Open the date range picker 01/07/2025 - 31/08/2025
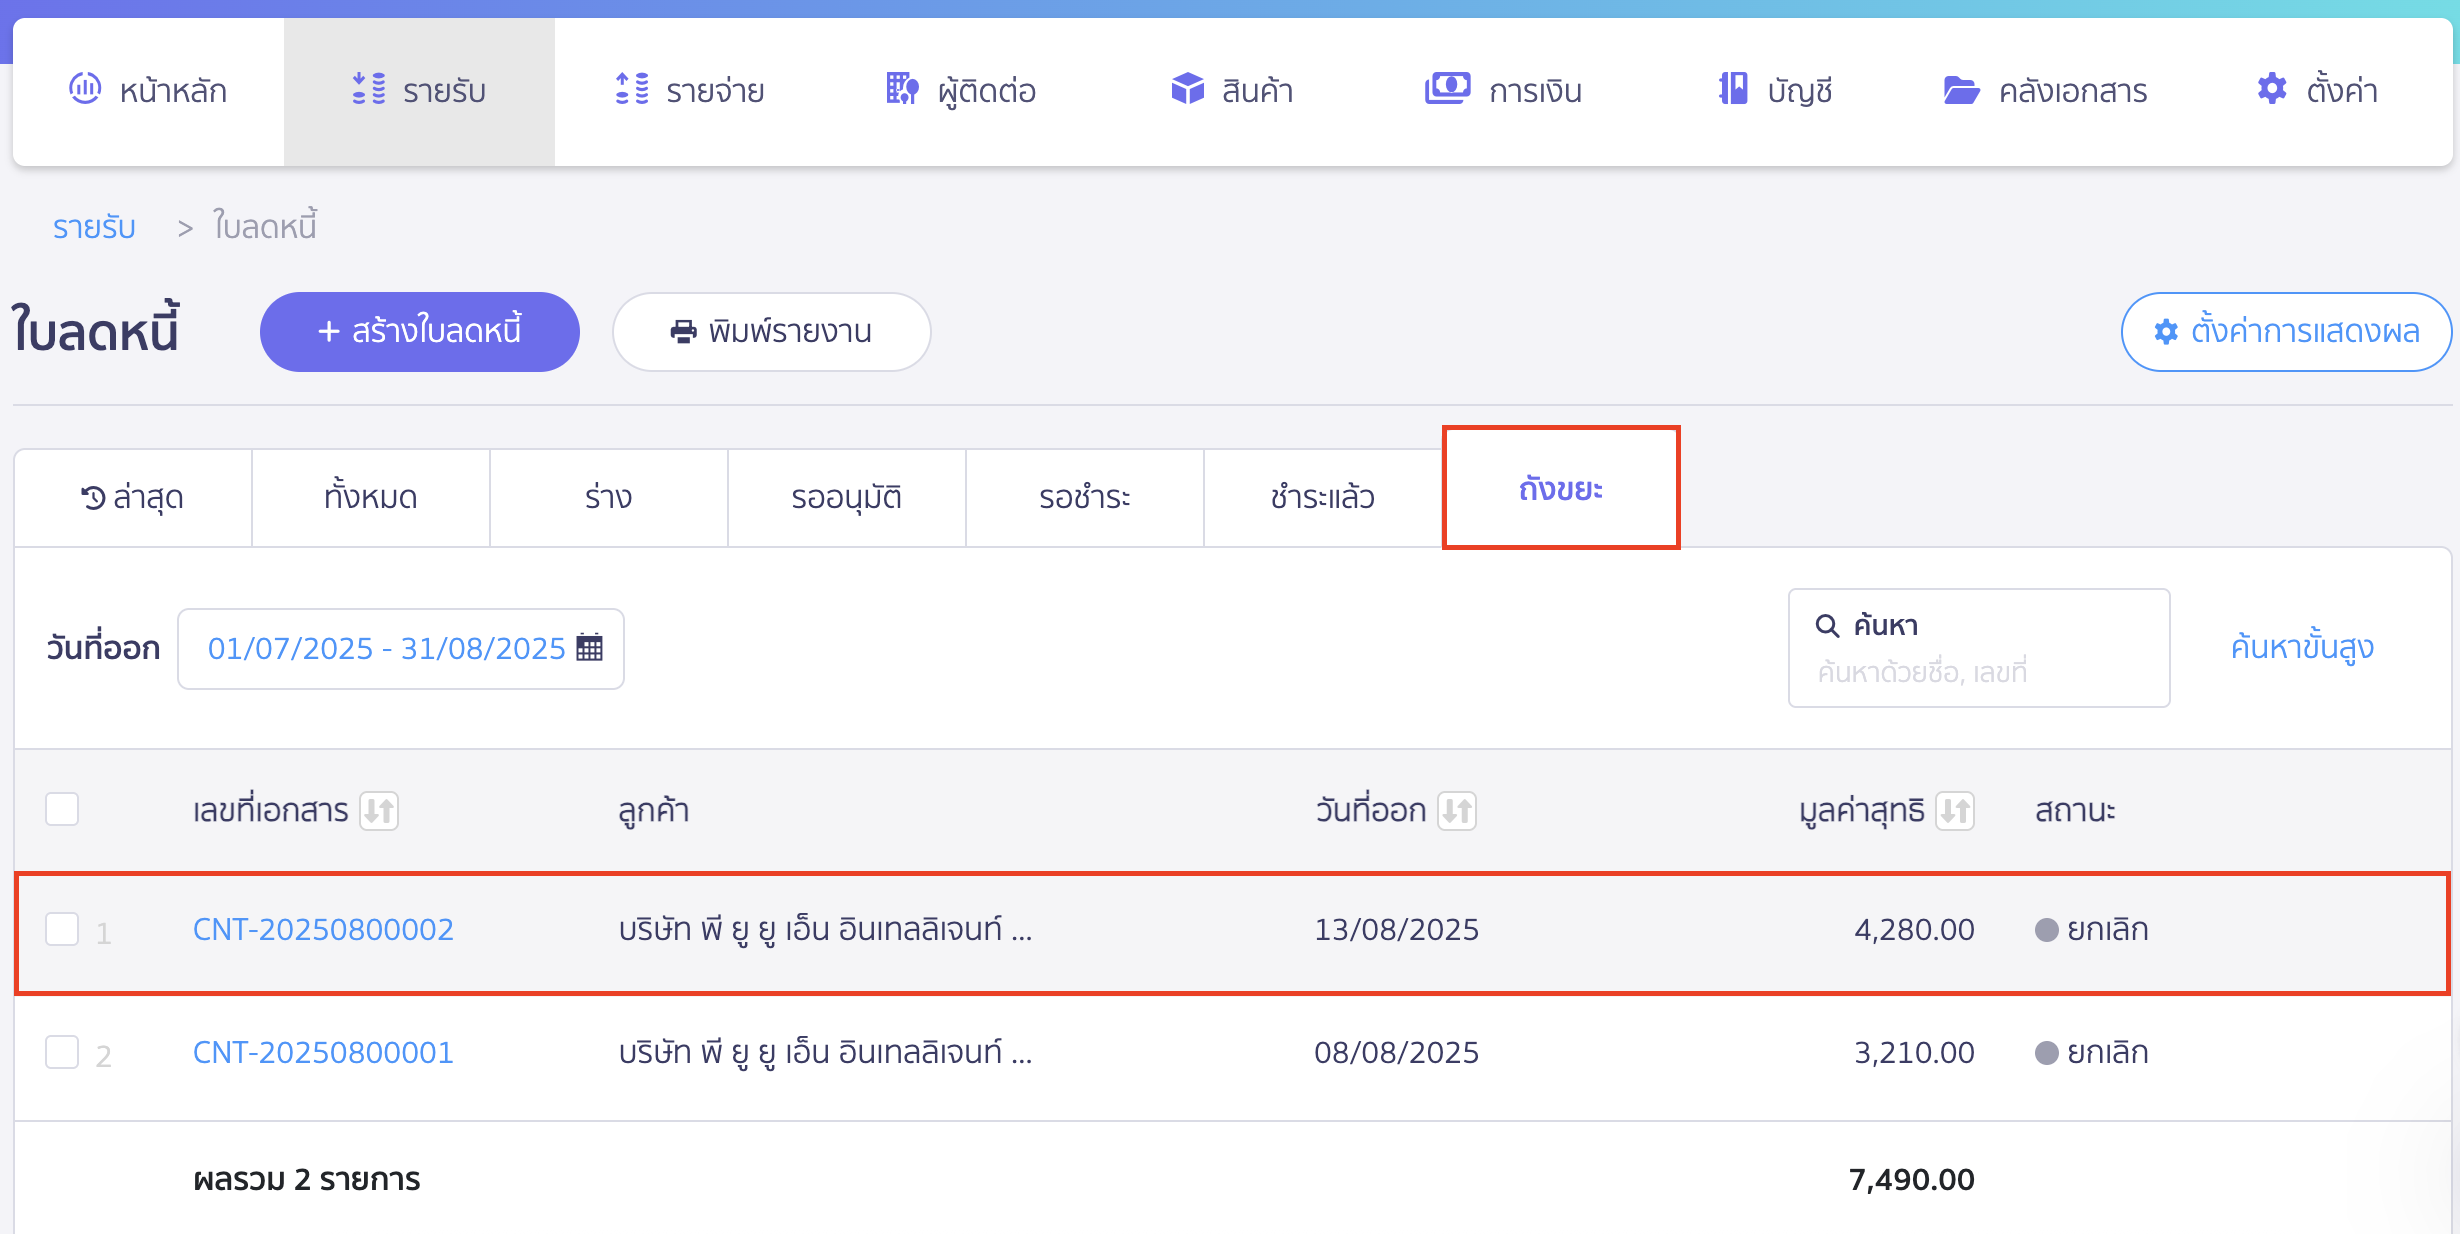2460x1234 pixels. (x=401, y=649)
